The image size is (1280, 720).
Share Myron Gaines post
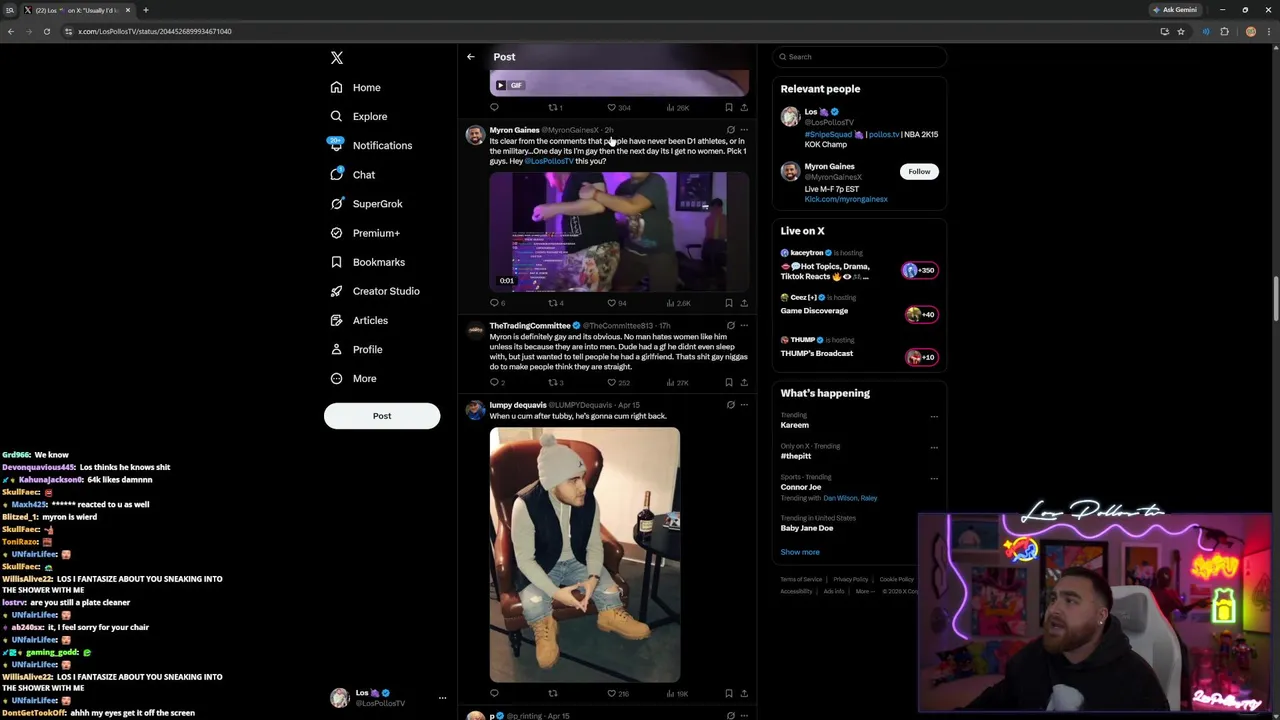[x=744, y=303]
